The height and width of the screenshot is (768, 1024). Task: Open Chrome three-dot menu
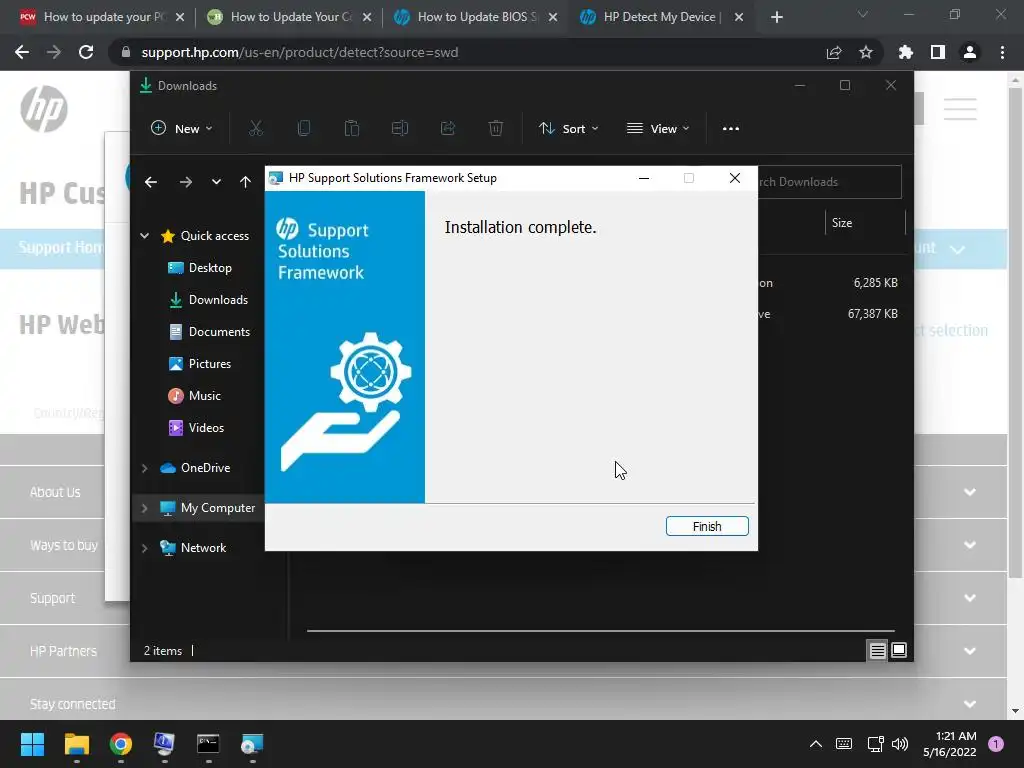click(x=1002, y=52)
